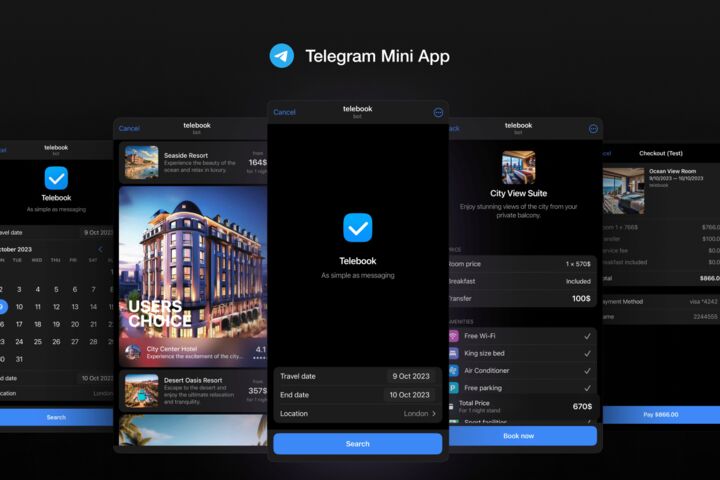The width and height of the screenshot is (720, 480).
Task: Toggle the Free parking checkmark
Action: (x=587, y=388)
